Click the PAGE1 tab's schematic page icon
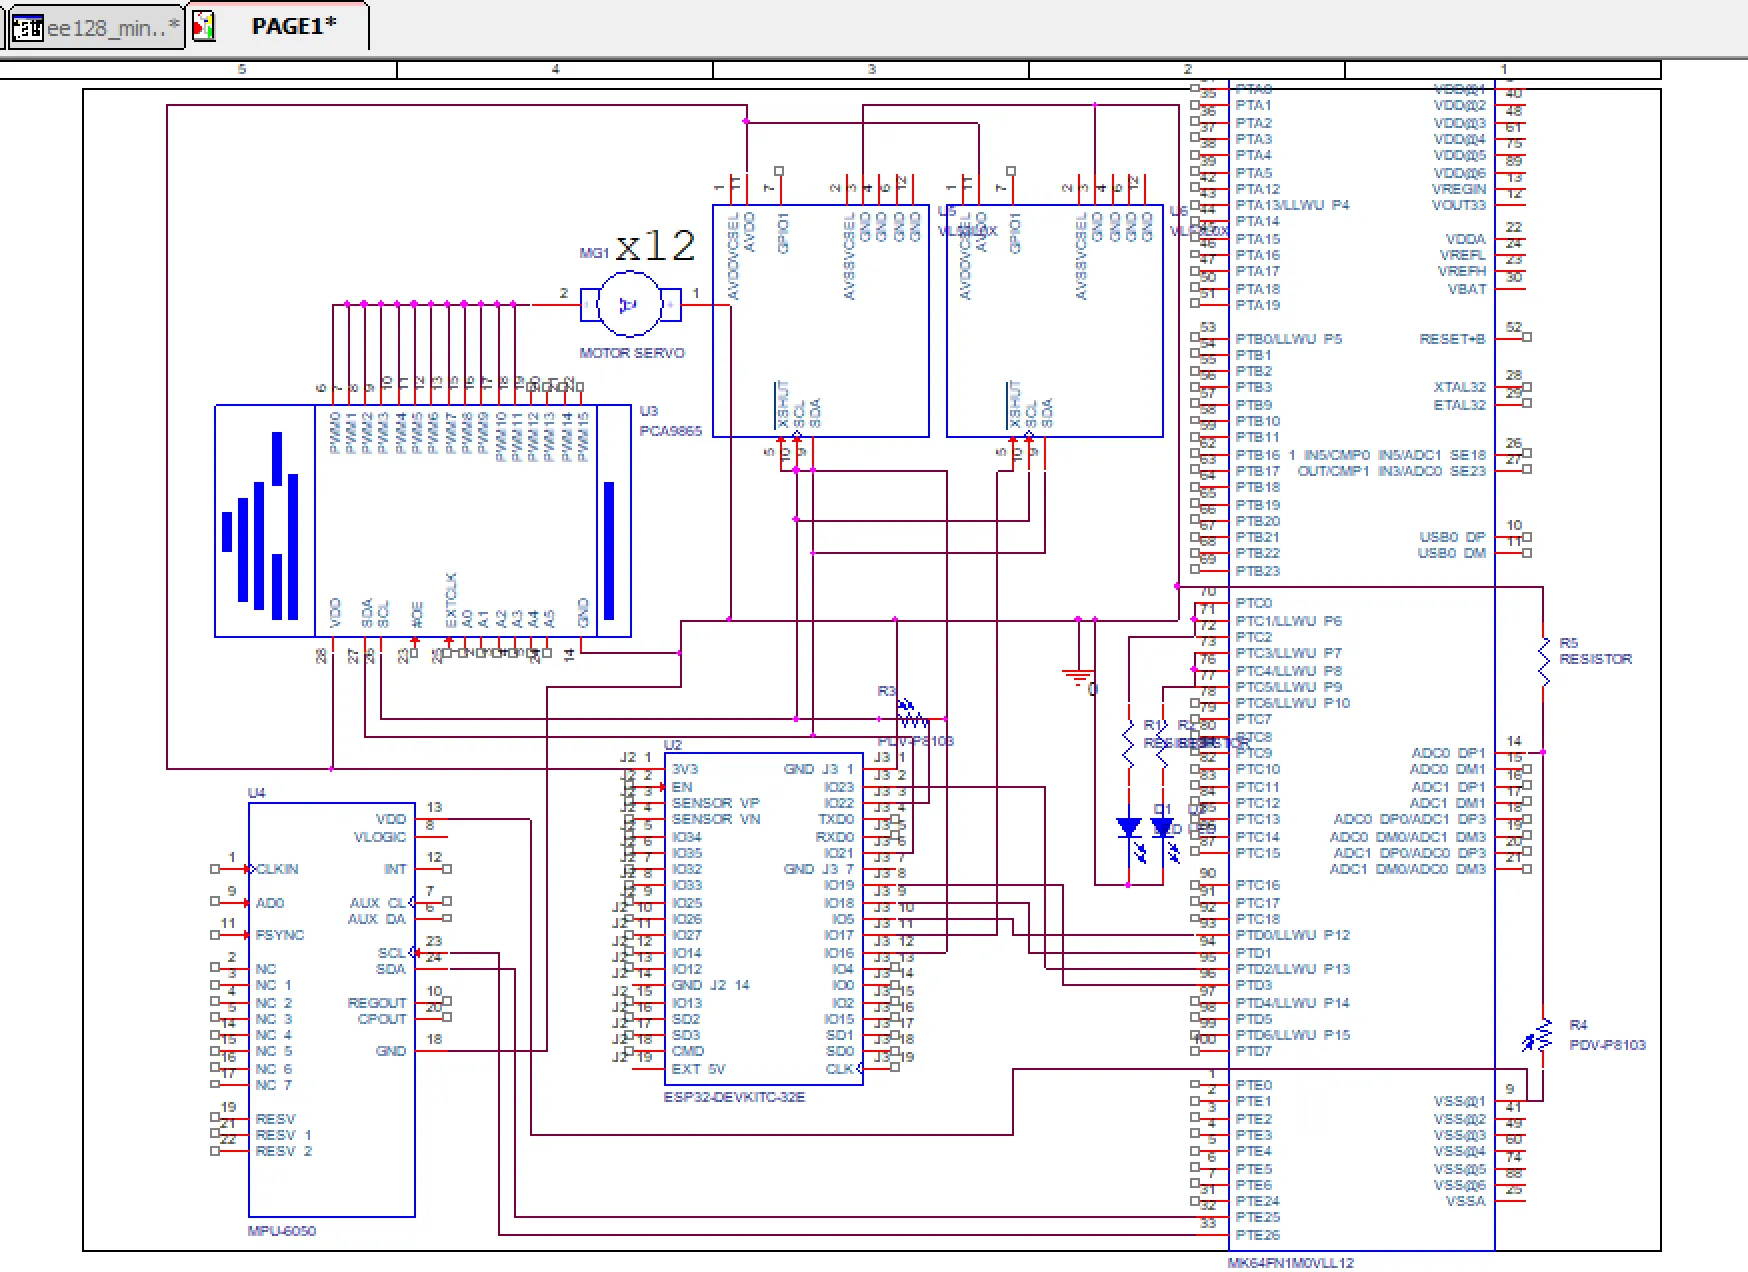 pyautogui.click(x=203, y=27)
